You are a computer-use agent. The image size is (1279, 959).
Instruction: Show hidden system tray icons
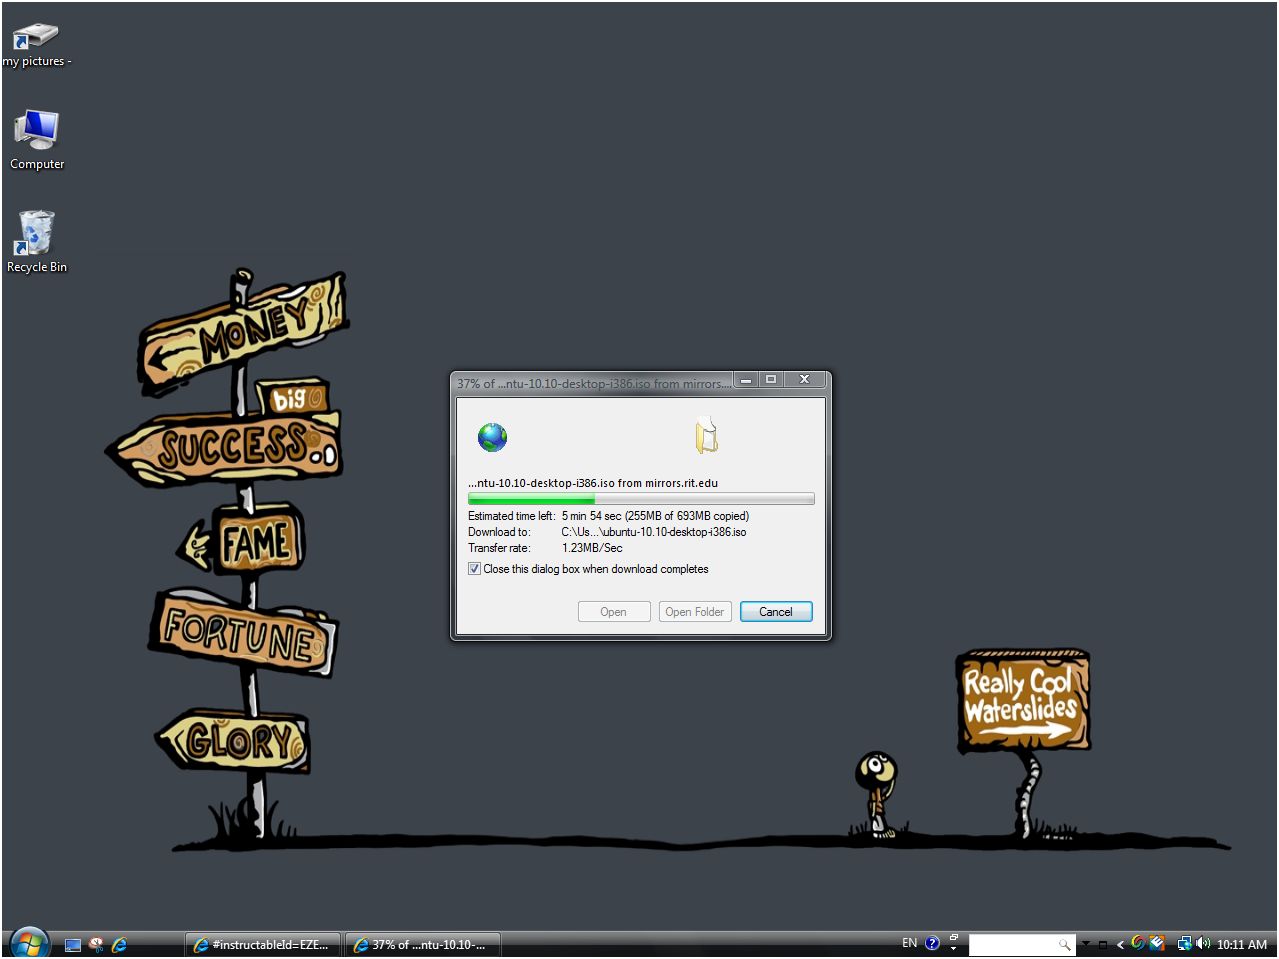(x=1120, y=944)
